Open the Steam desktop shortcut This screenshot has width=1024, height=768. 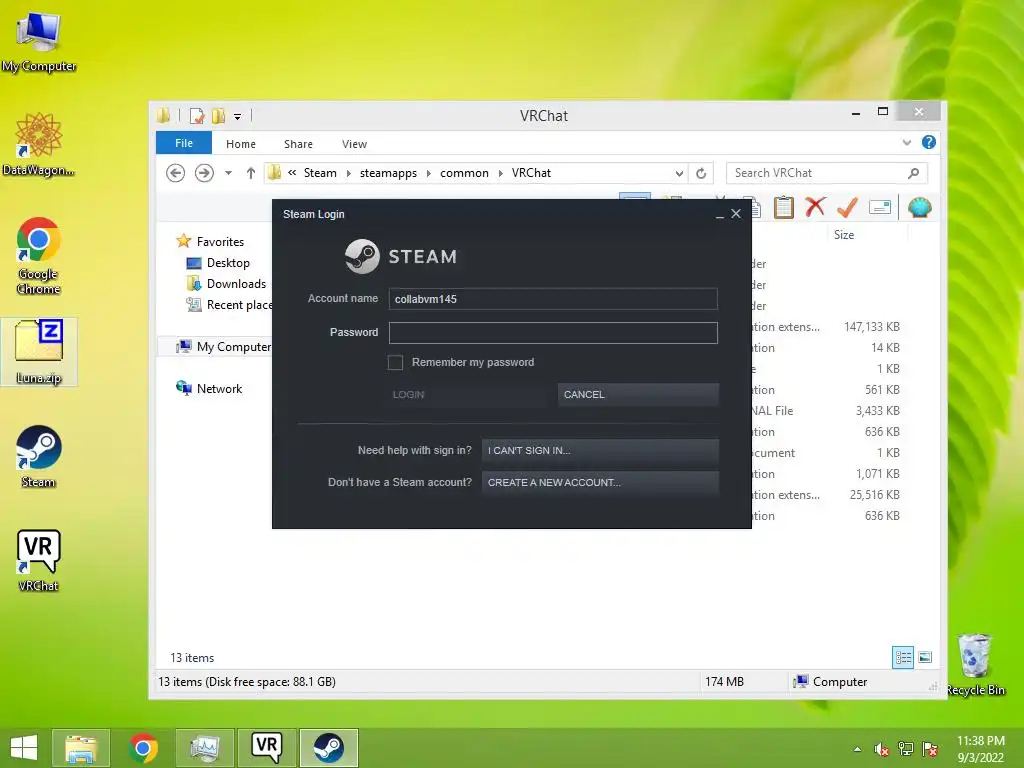[x=39, y=456]
